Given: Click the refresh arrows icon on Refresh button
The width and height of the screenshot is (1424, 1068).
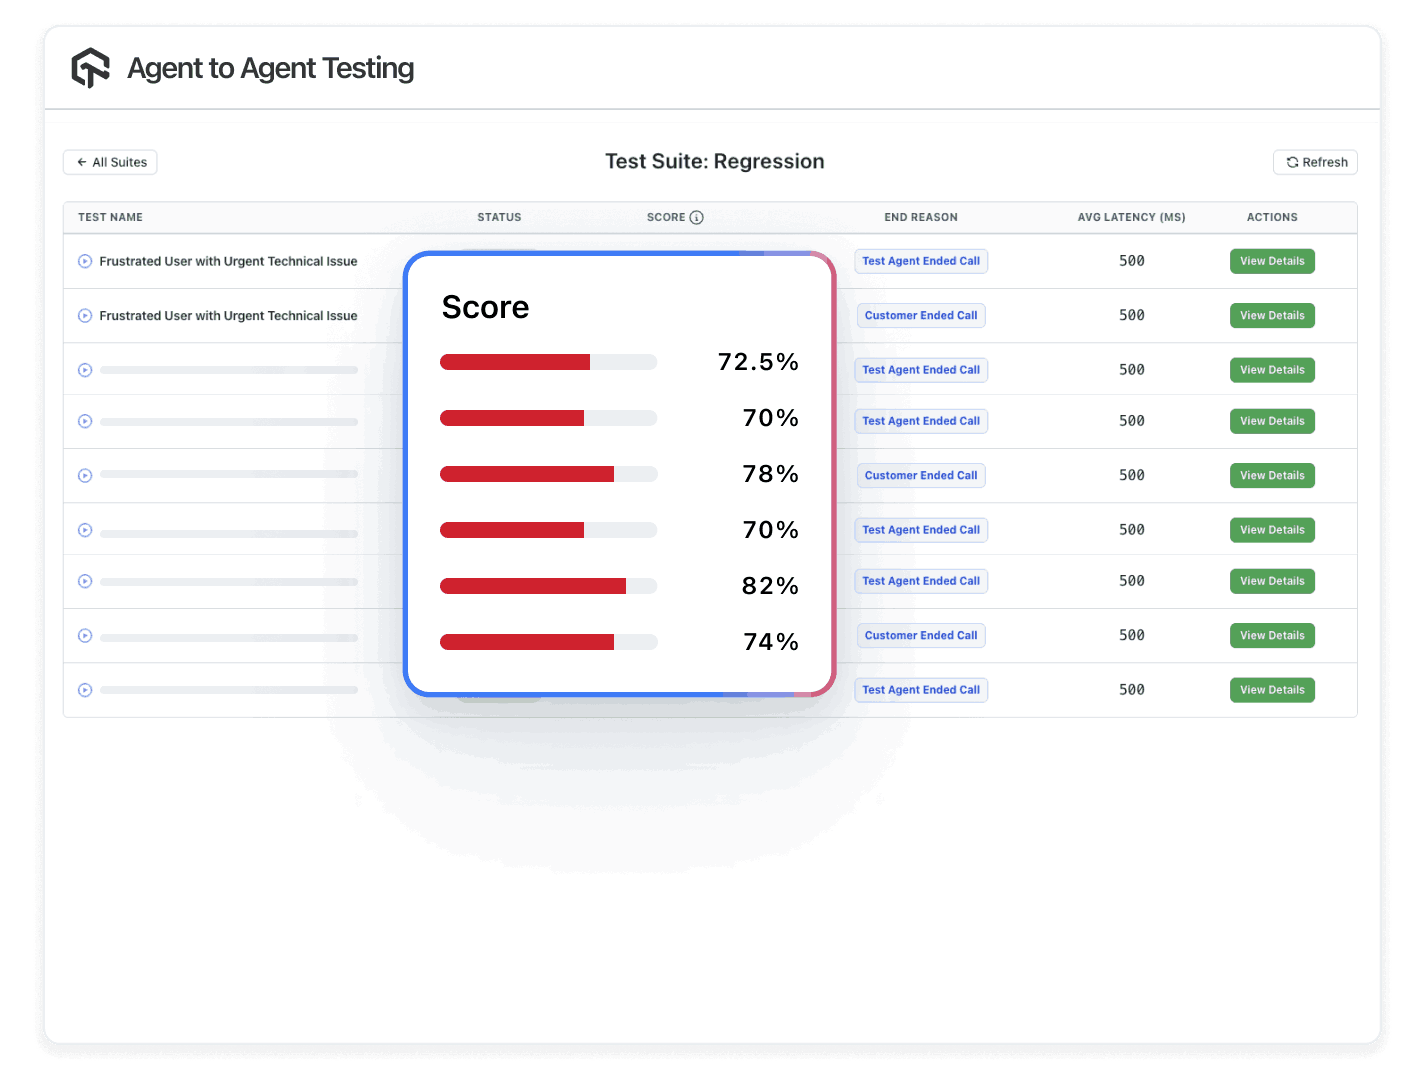Looking at the screenshot, I should point(1291,162).
